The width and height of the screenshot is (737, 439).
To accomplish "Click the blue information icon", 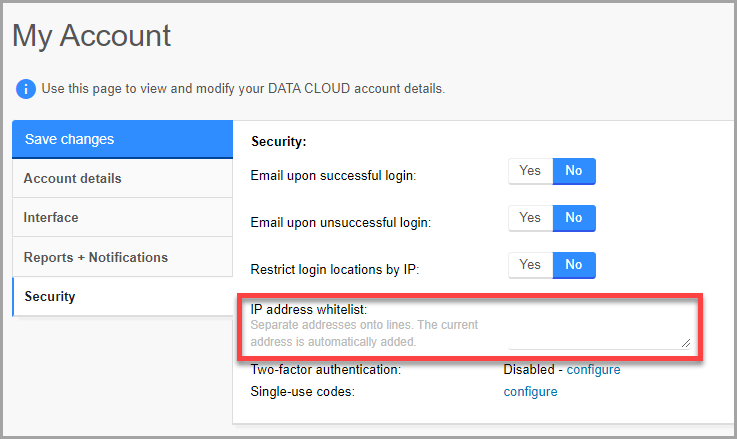I will click(26, 89).
